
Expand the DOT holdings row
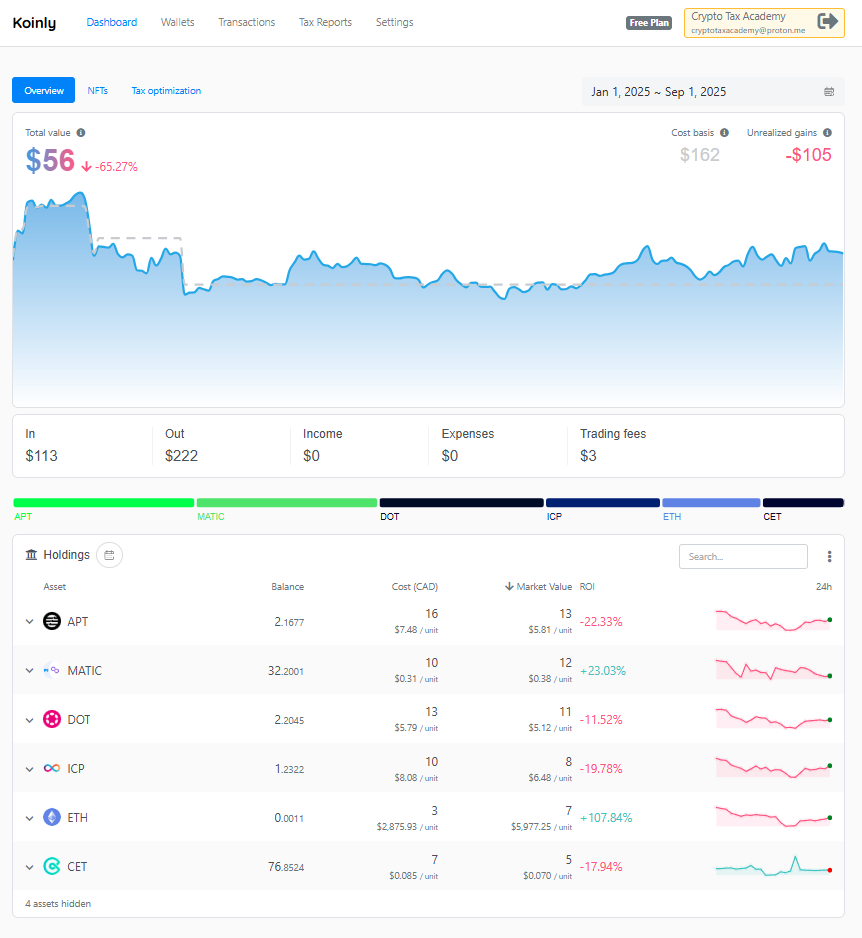tap(29, 720)
